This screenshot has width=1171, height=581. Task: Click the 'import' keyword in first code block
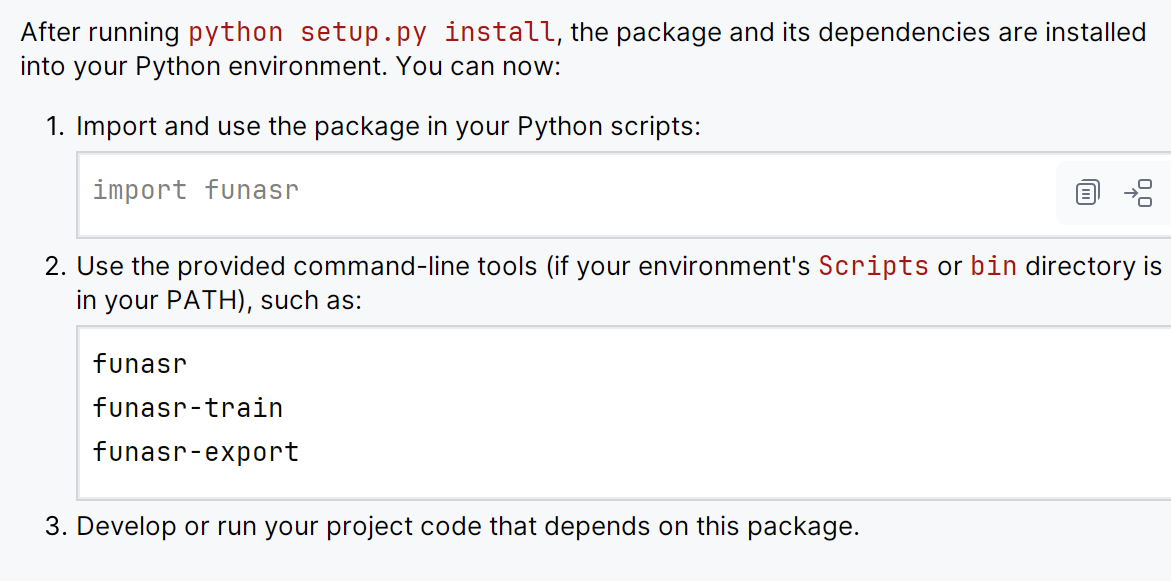tap(139, 190)
